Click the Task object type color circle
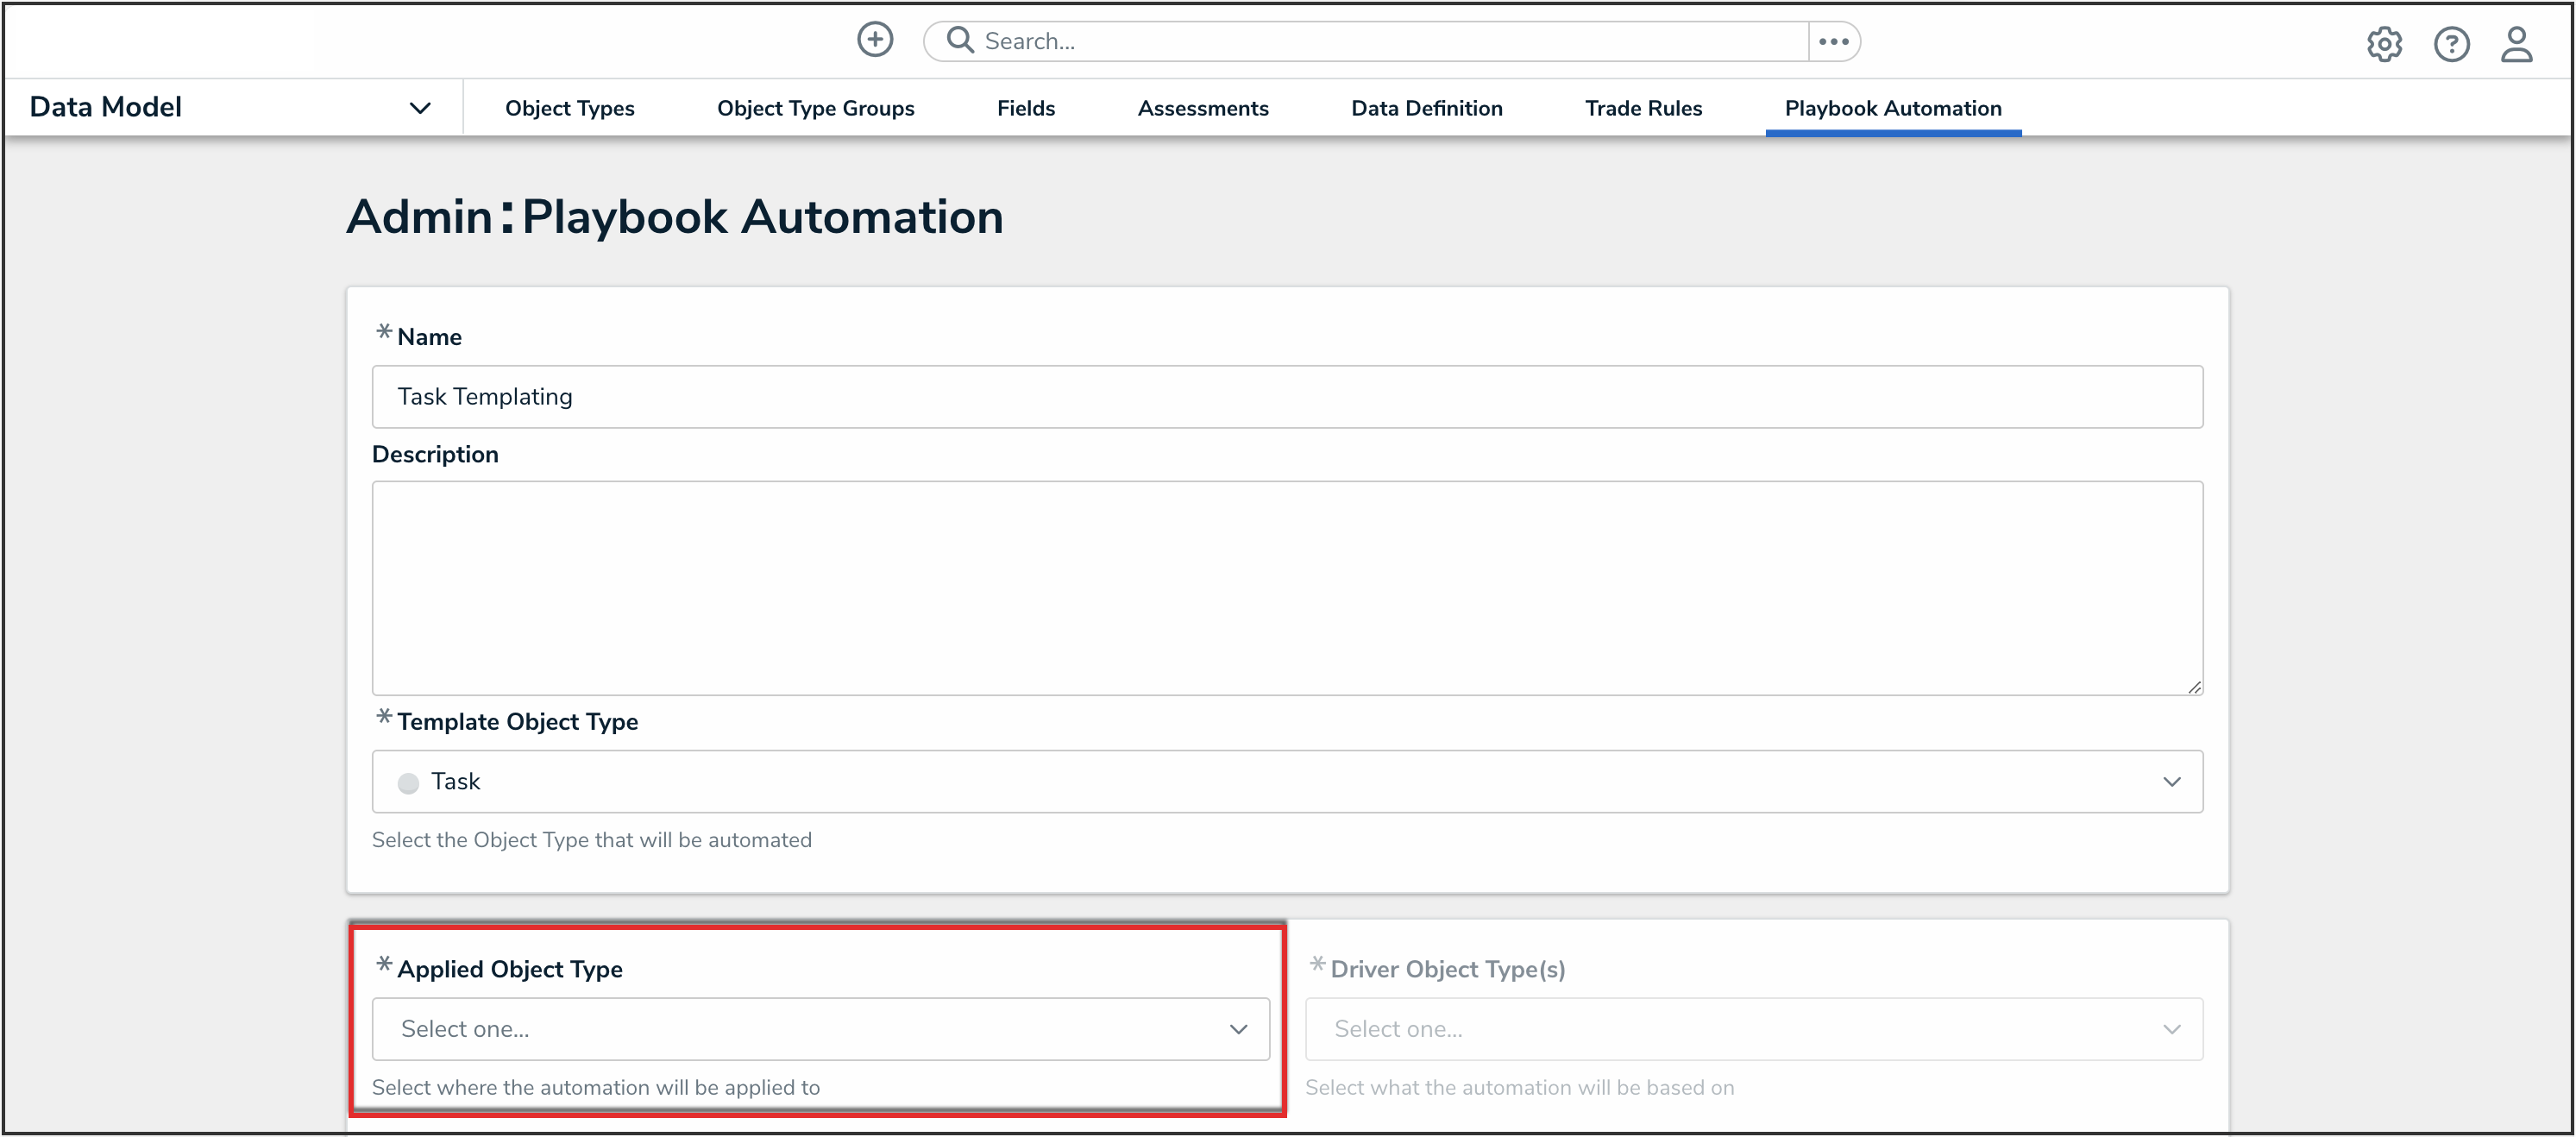Image resolution: width=2576 pixels, height=1137 pixels. pyautogui.click(x=408, y=783)
